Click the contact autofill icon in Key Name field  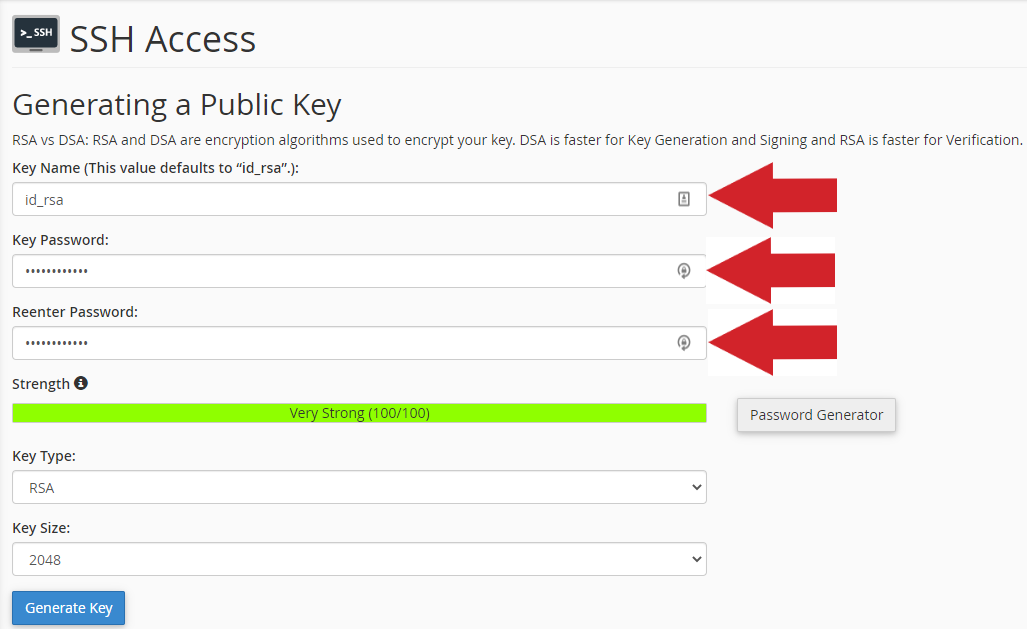pos(684,198)
